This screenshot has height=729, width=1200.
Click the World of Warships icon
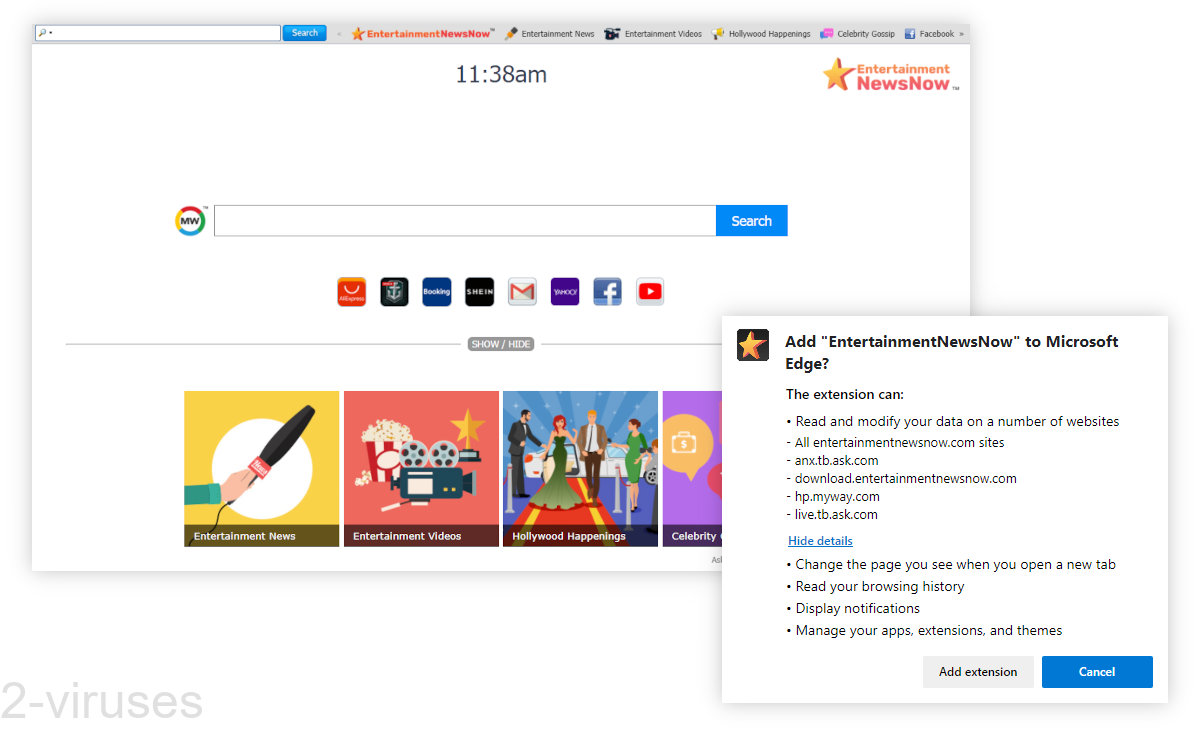[x=394, y=291]
